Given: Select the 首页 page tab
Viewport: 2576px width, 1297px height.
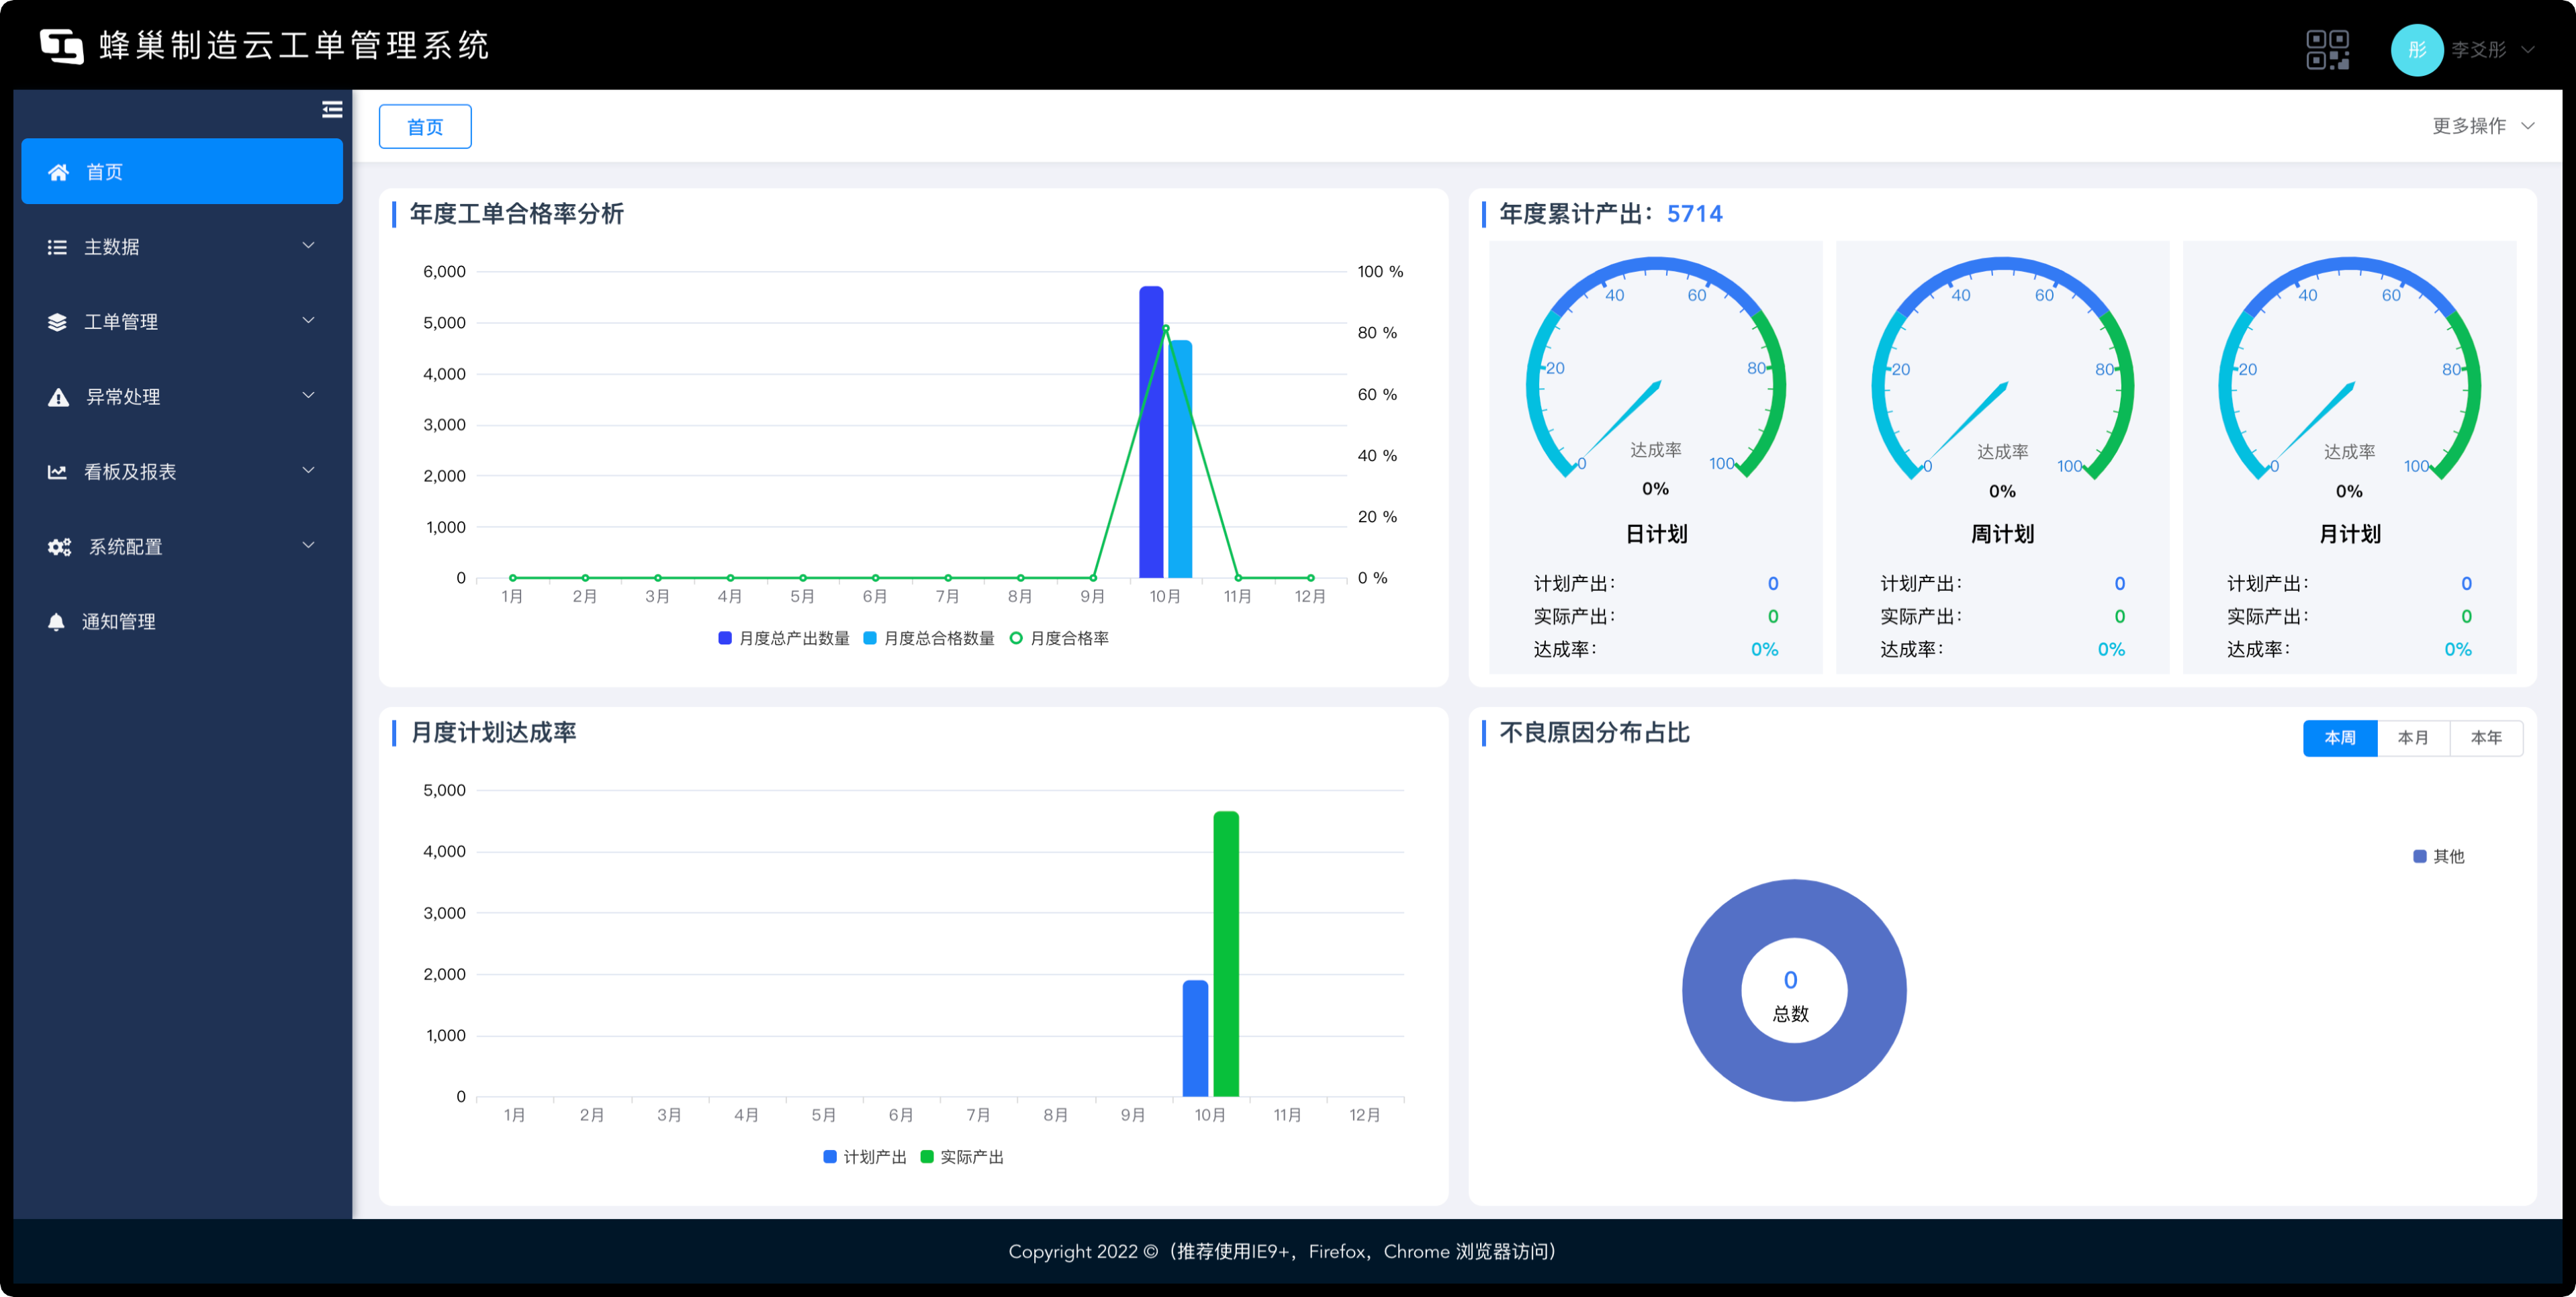Looking at the screenshot, I should [425, 127].
